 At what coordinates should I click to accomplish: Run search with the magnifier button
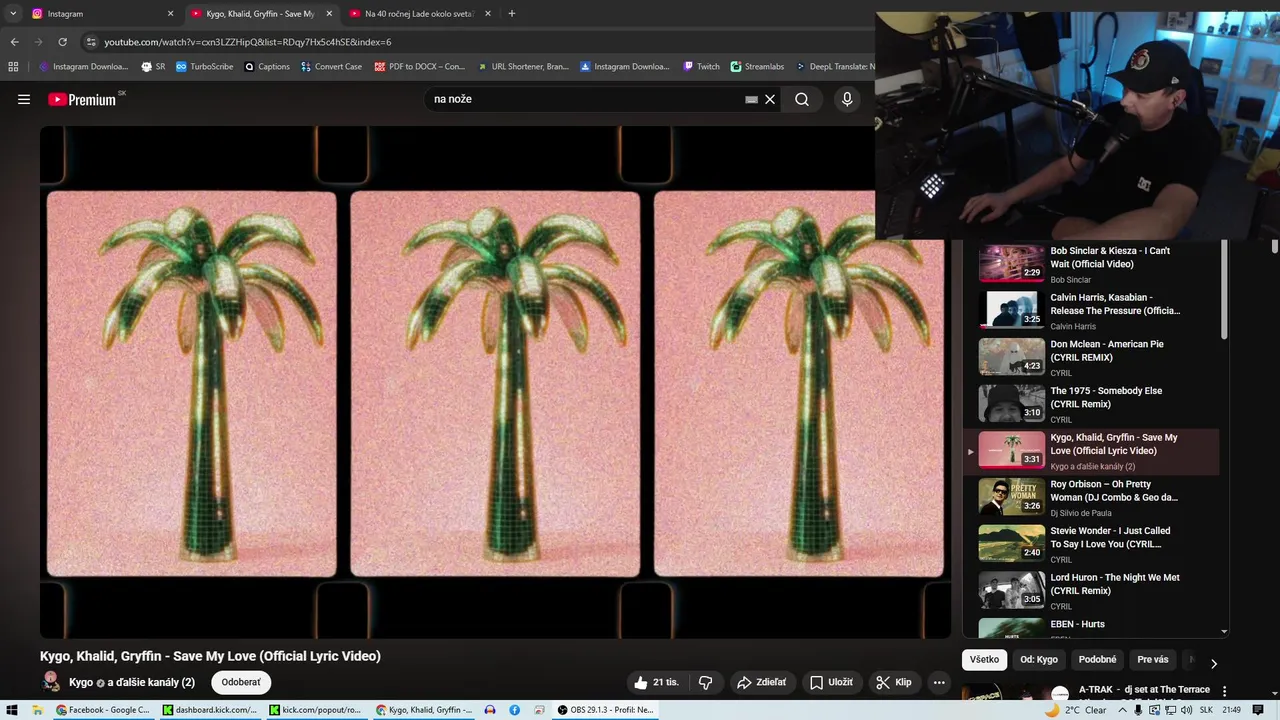(802, 99)
